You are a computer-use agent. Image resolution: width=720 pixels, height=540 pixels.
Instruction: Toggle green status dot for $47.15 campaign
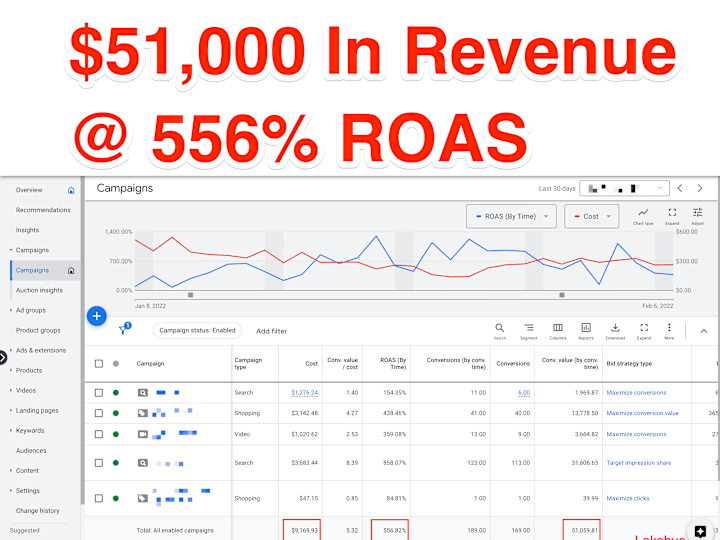pos(116,498)
